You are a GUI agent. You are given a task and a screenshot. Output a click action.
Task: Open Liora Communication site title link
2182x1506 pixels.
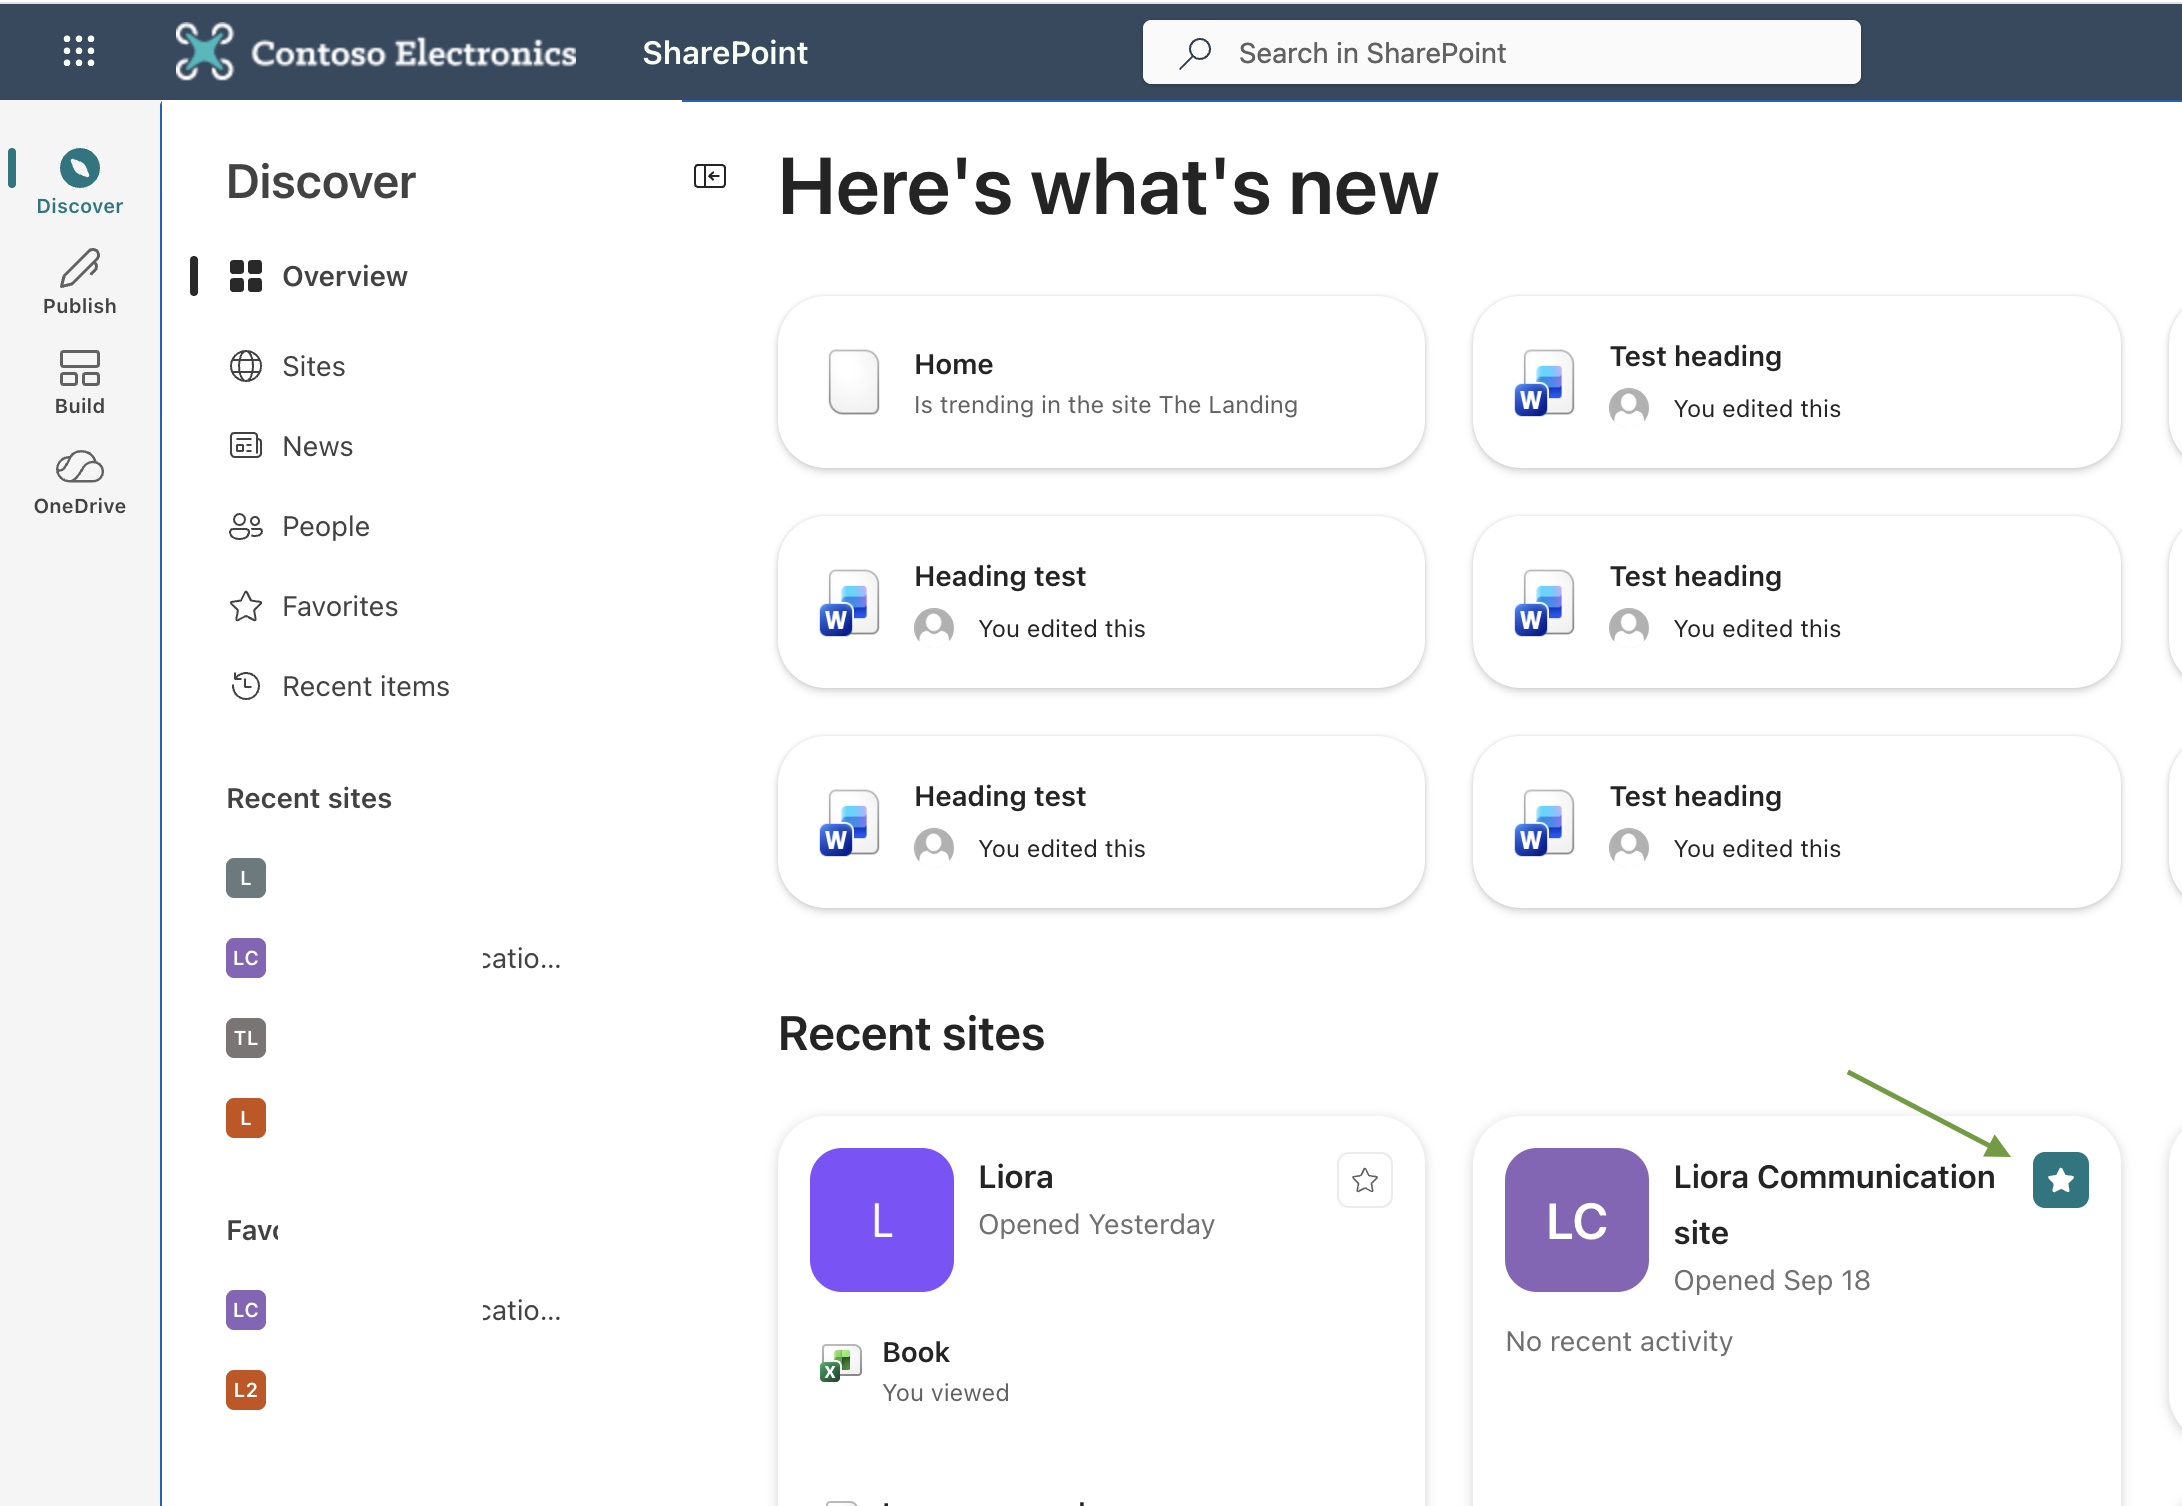[1834, 1205]
